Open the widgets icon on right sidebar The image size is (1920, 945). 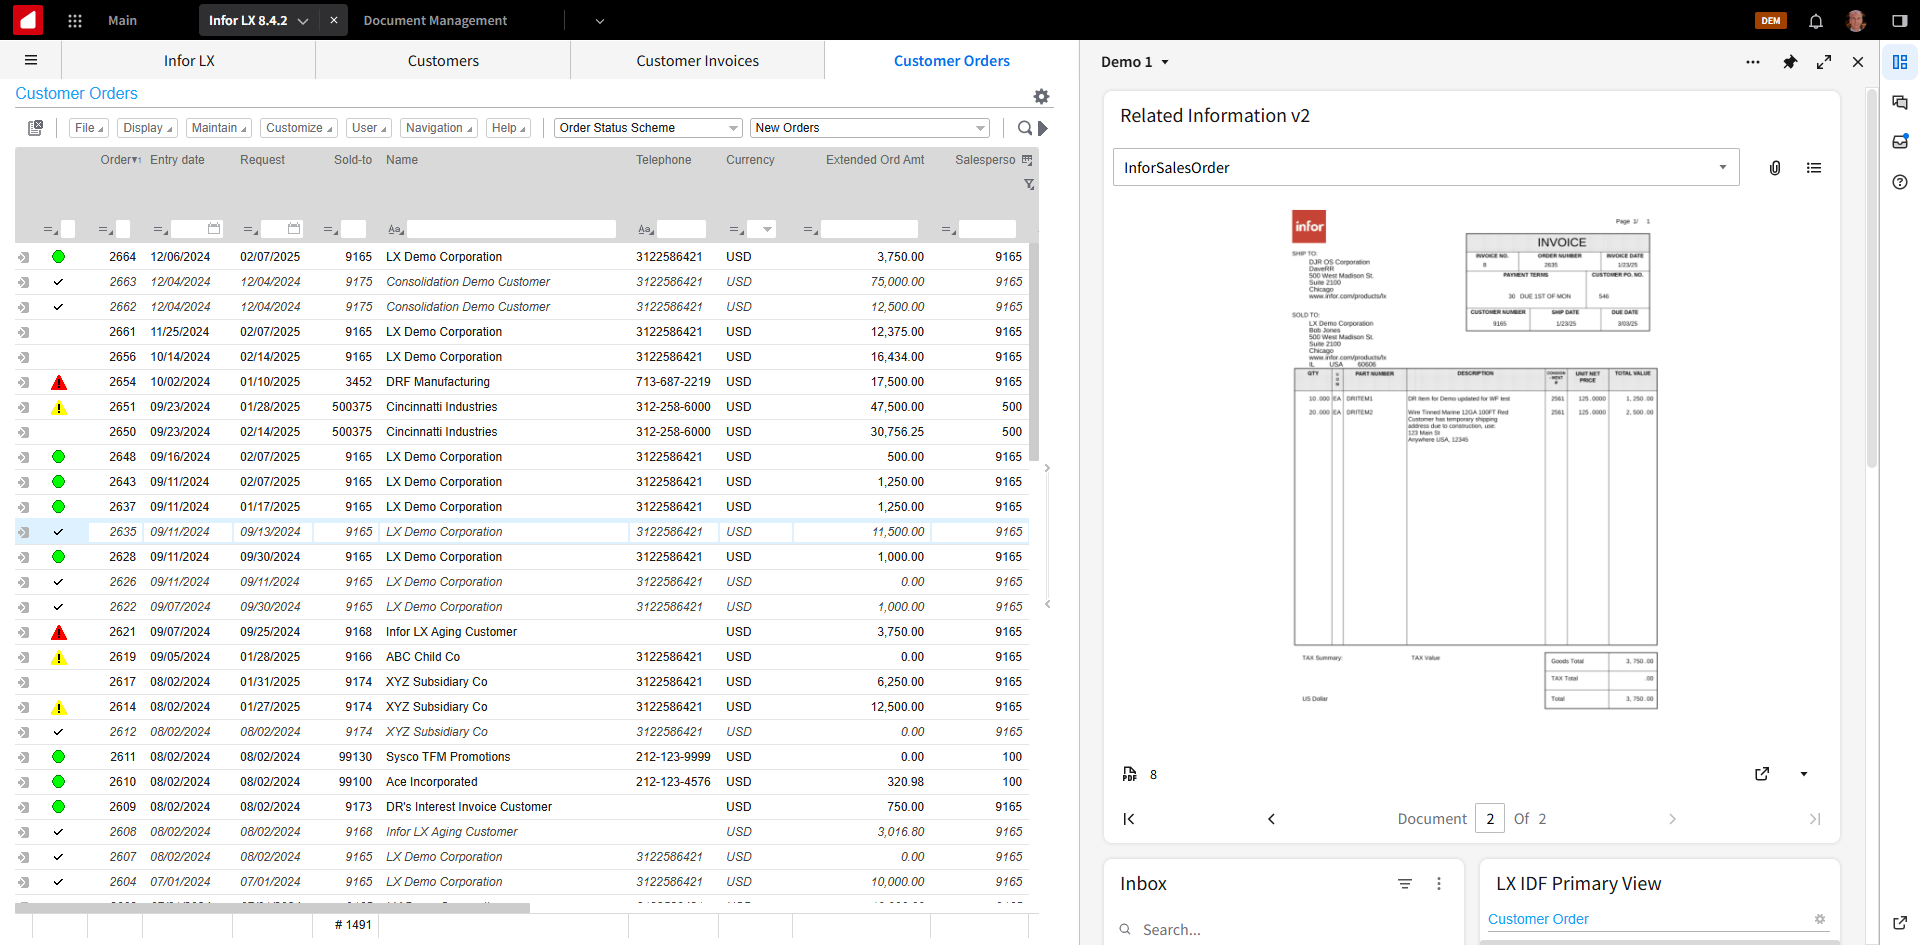pyautogui.click(x=1900, y=62)
